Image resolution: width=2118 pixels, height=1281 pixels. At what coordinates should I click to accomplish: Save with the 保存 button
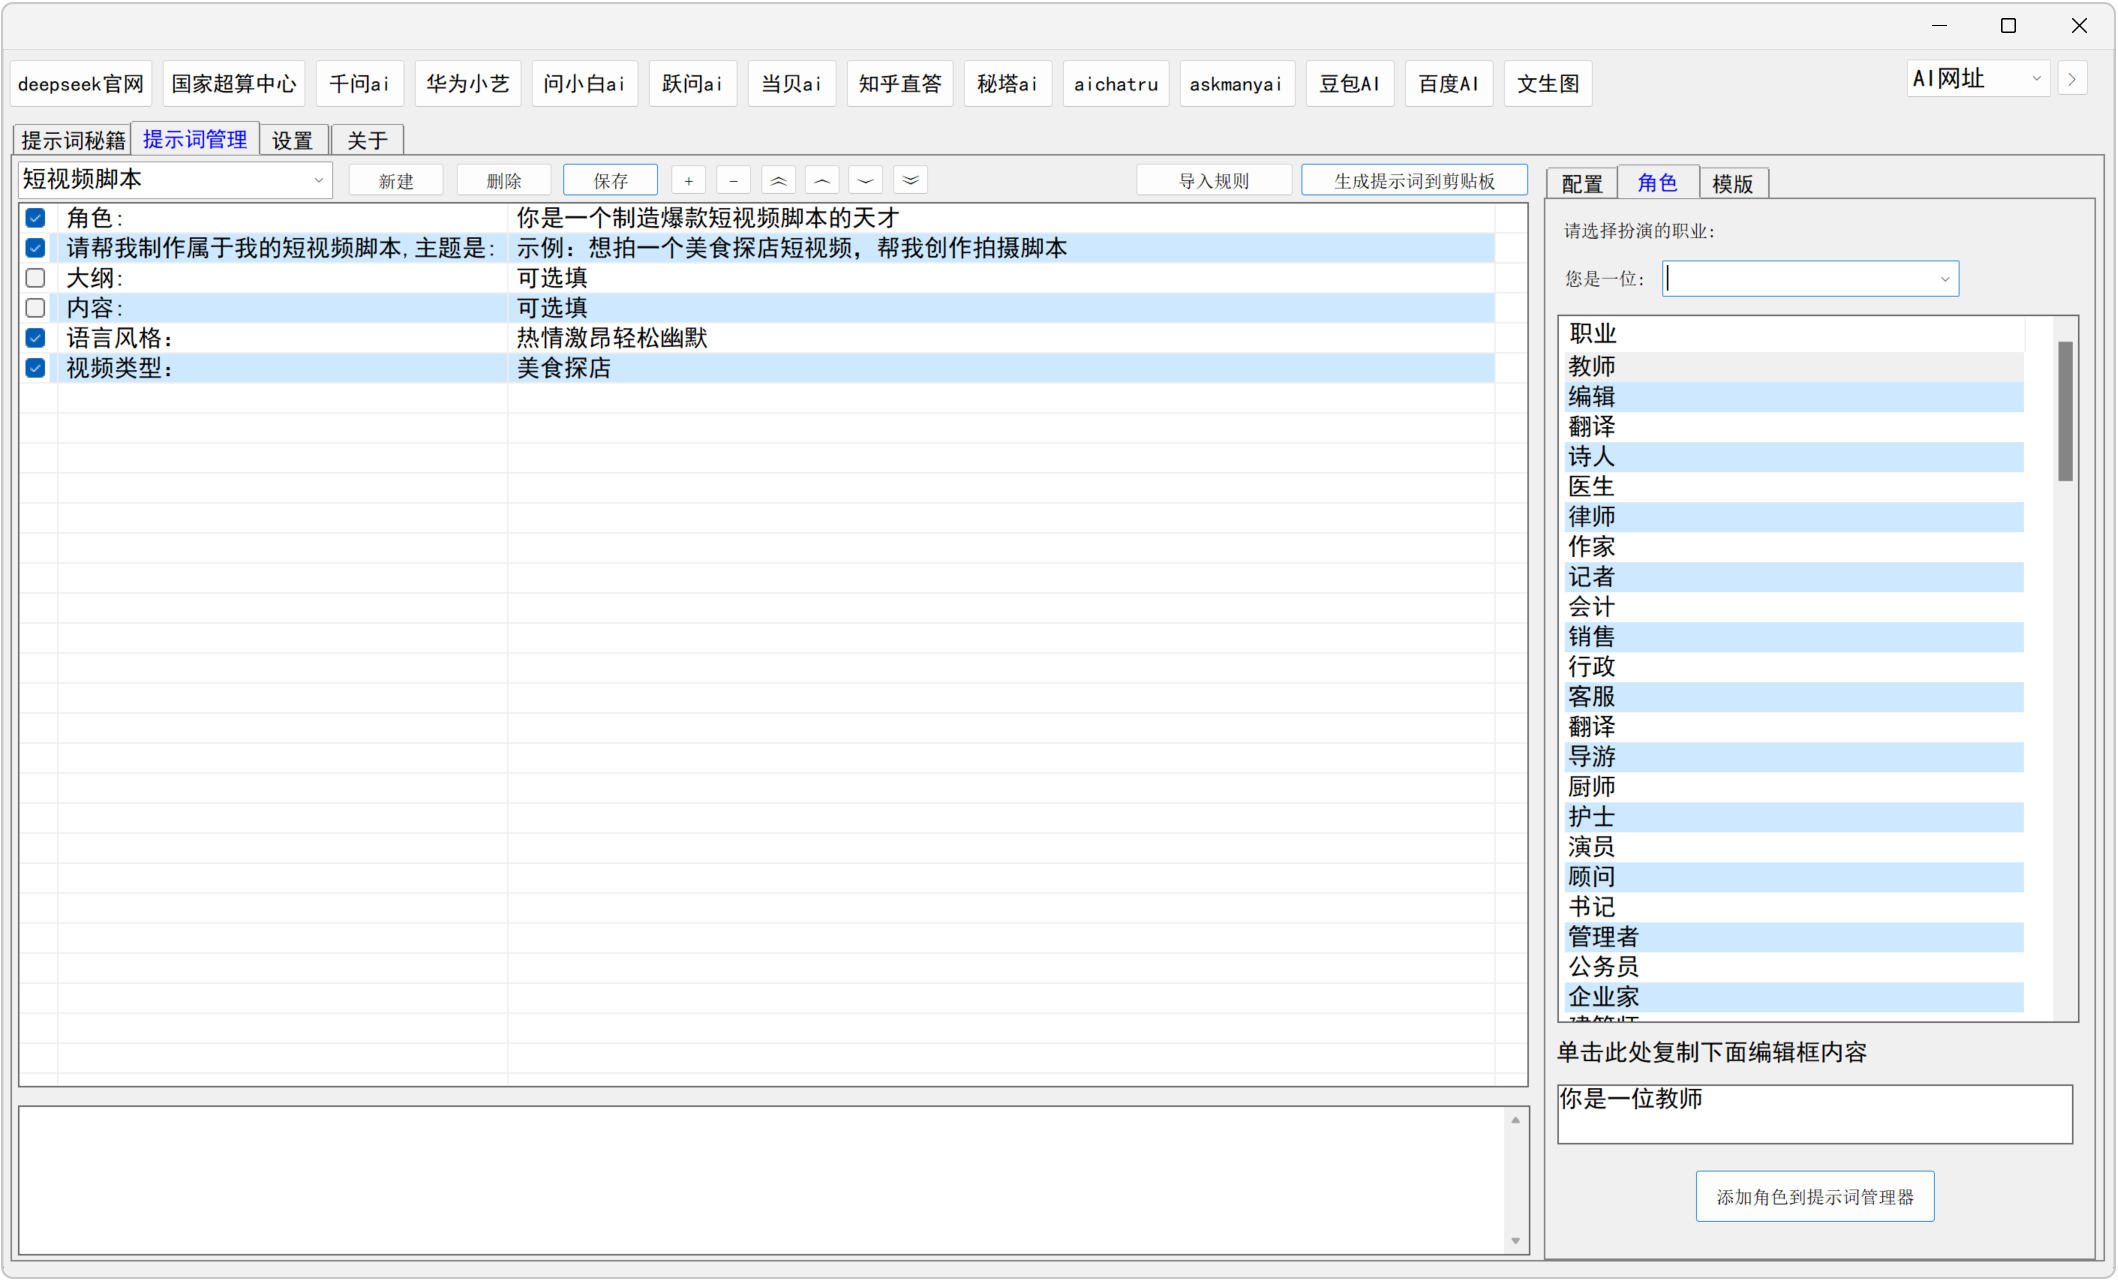610,181
